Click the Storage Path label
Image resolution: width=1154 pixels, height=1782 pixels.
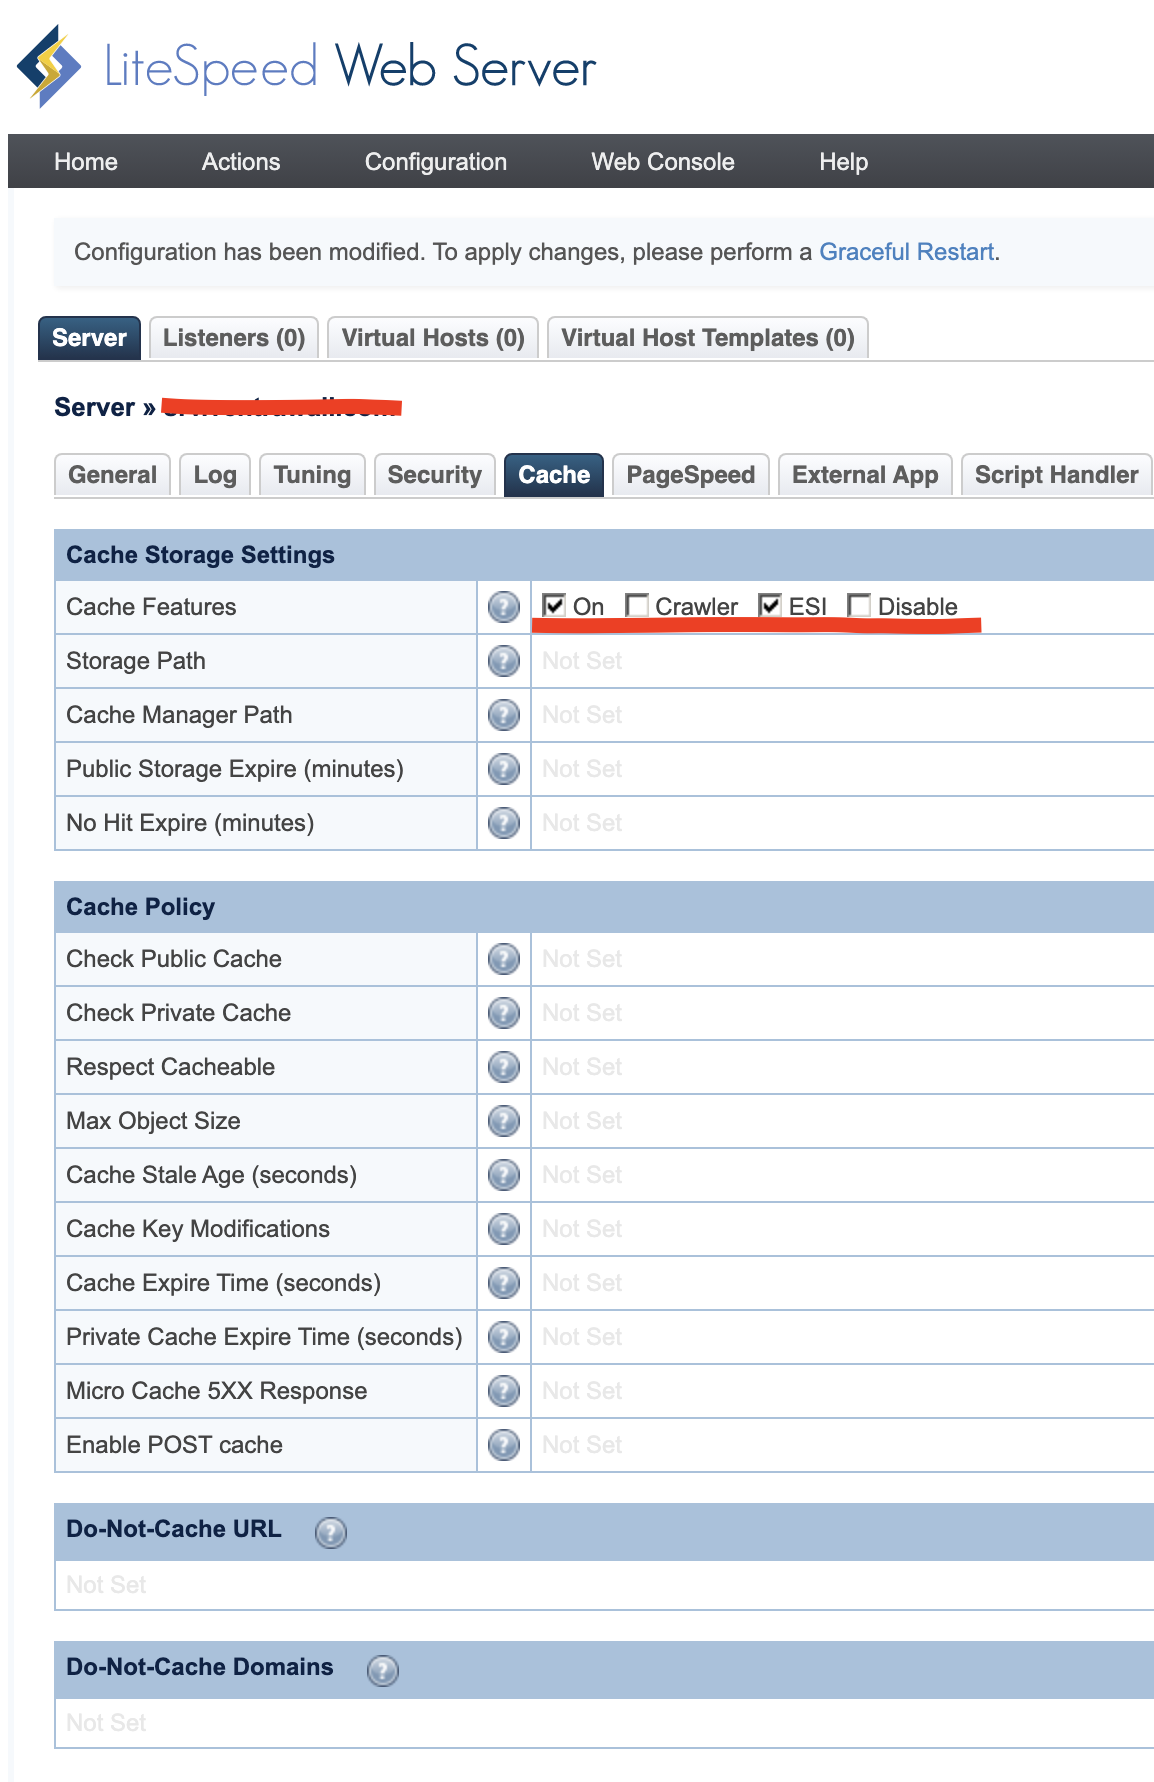[x=136, y=661]
